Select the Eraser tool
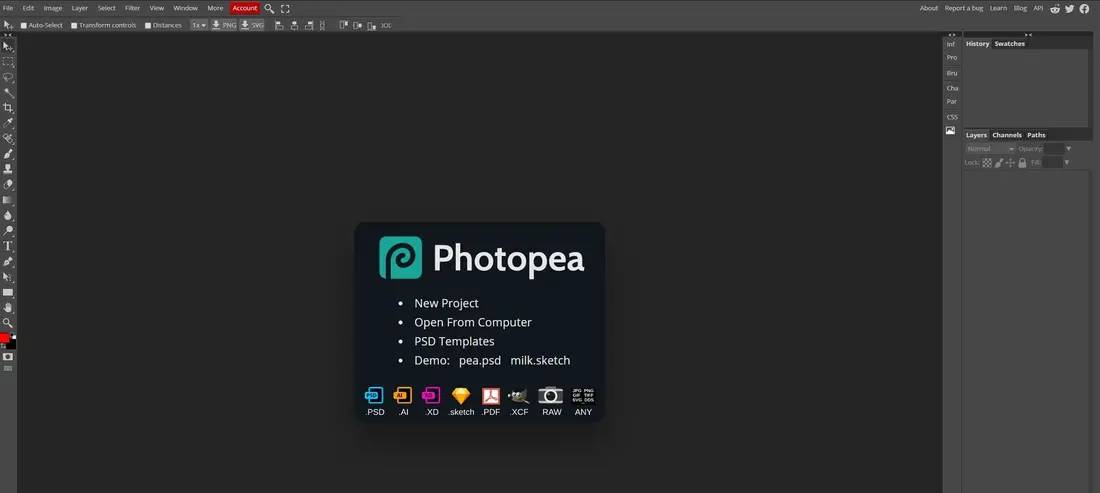 click(8, 184)
